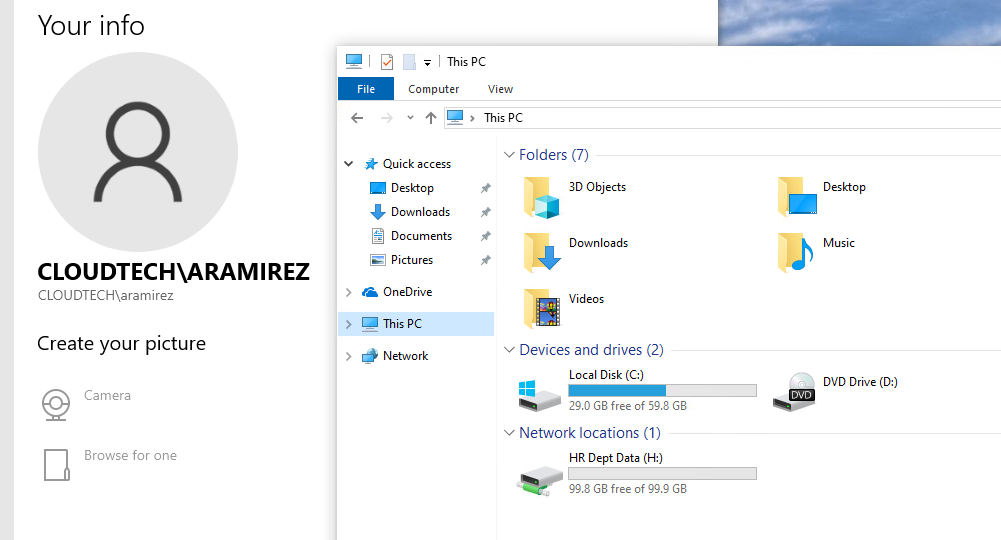This screenshot has width=1001, height=540.
Task: Expand the Network tree node
Action: click(x=348, y=356)
